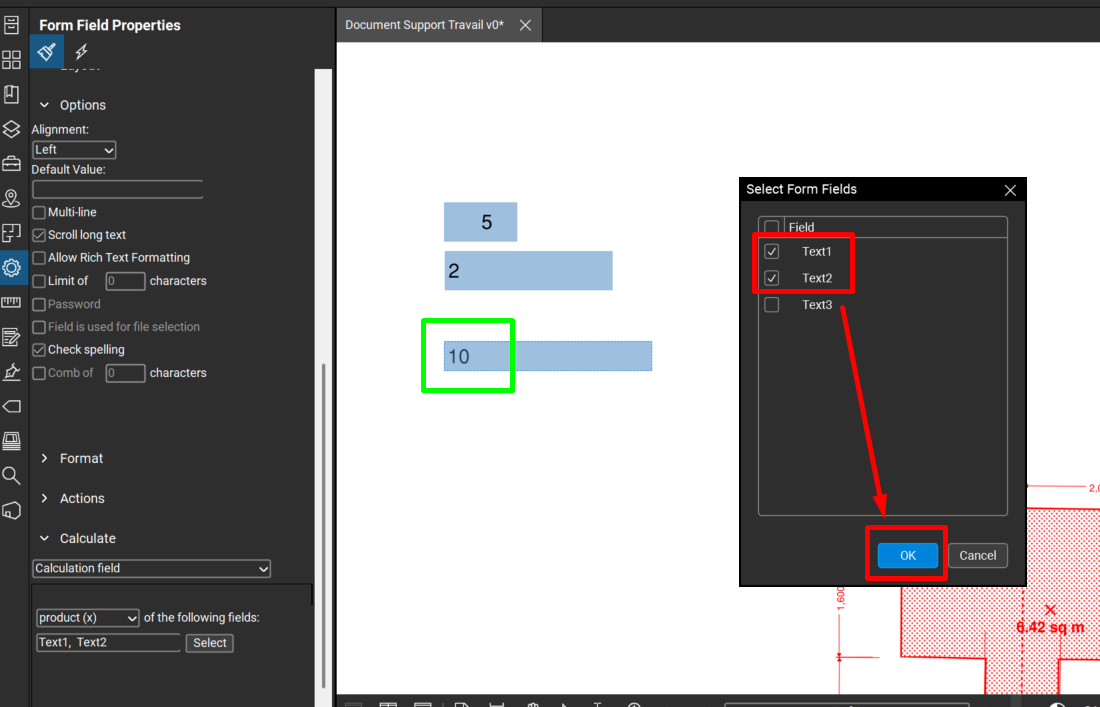Open the Layers panel icon
This screenshot has width=1100, height=707.
(x=11, y=129)
